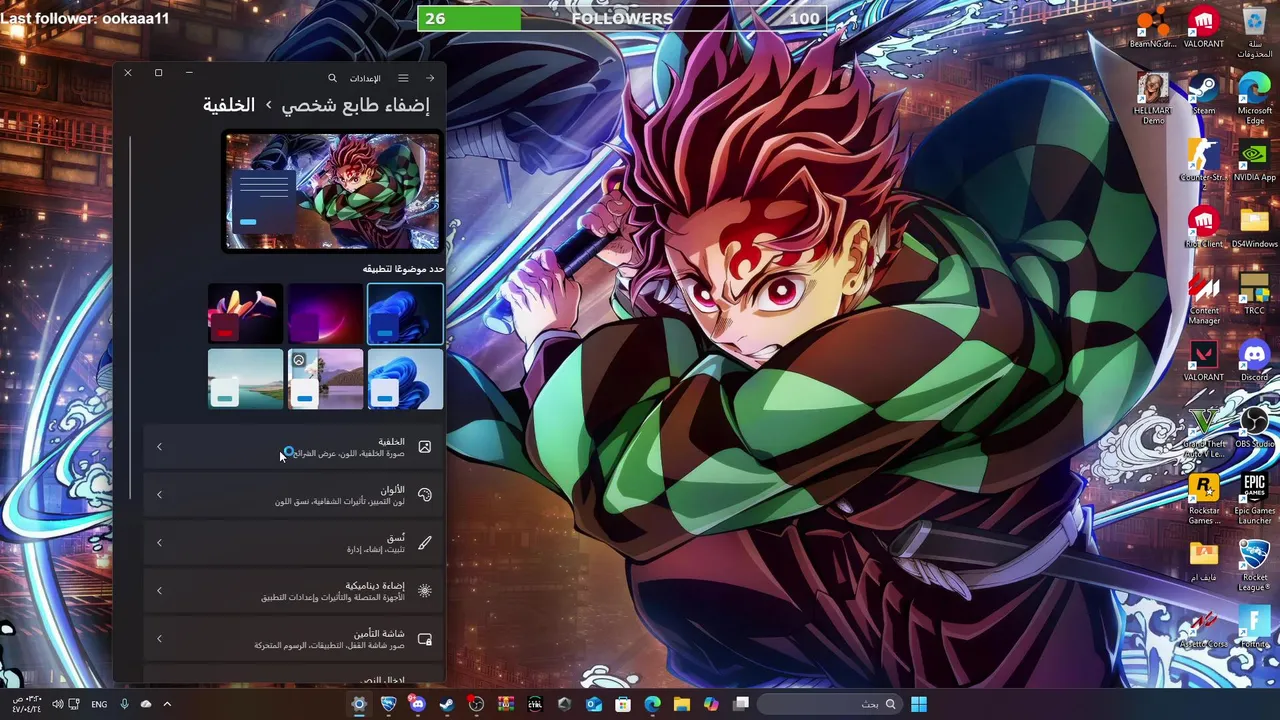The image size is (1280, 720).
Task: Open Microsoft Edge desktop shortcut
Action: tap(1254, 99)
